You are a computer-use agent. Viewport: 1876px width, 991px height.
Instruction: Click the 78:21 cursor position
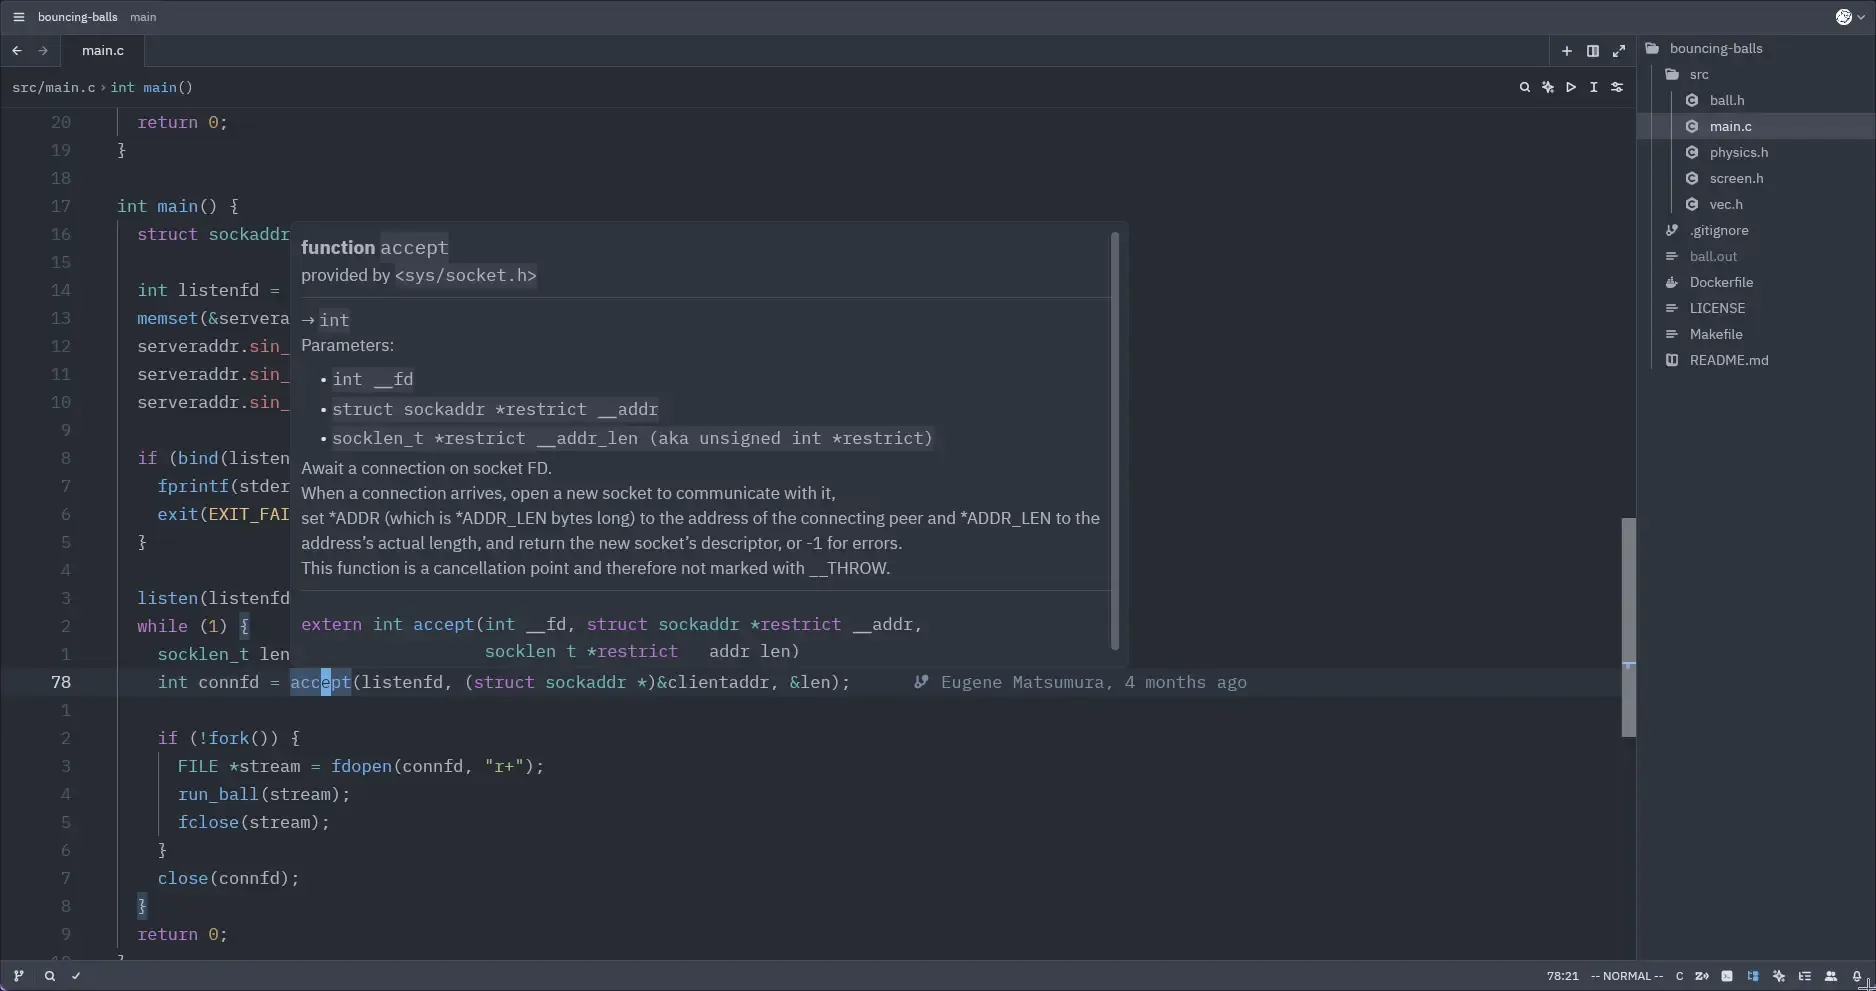[1562, 976]
